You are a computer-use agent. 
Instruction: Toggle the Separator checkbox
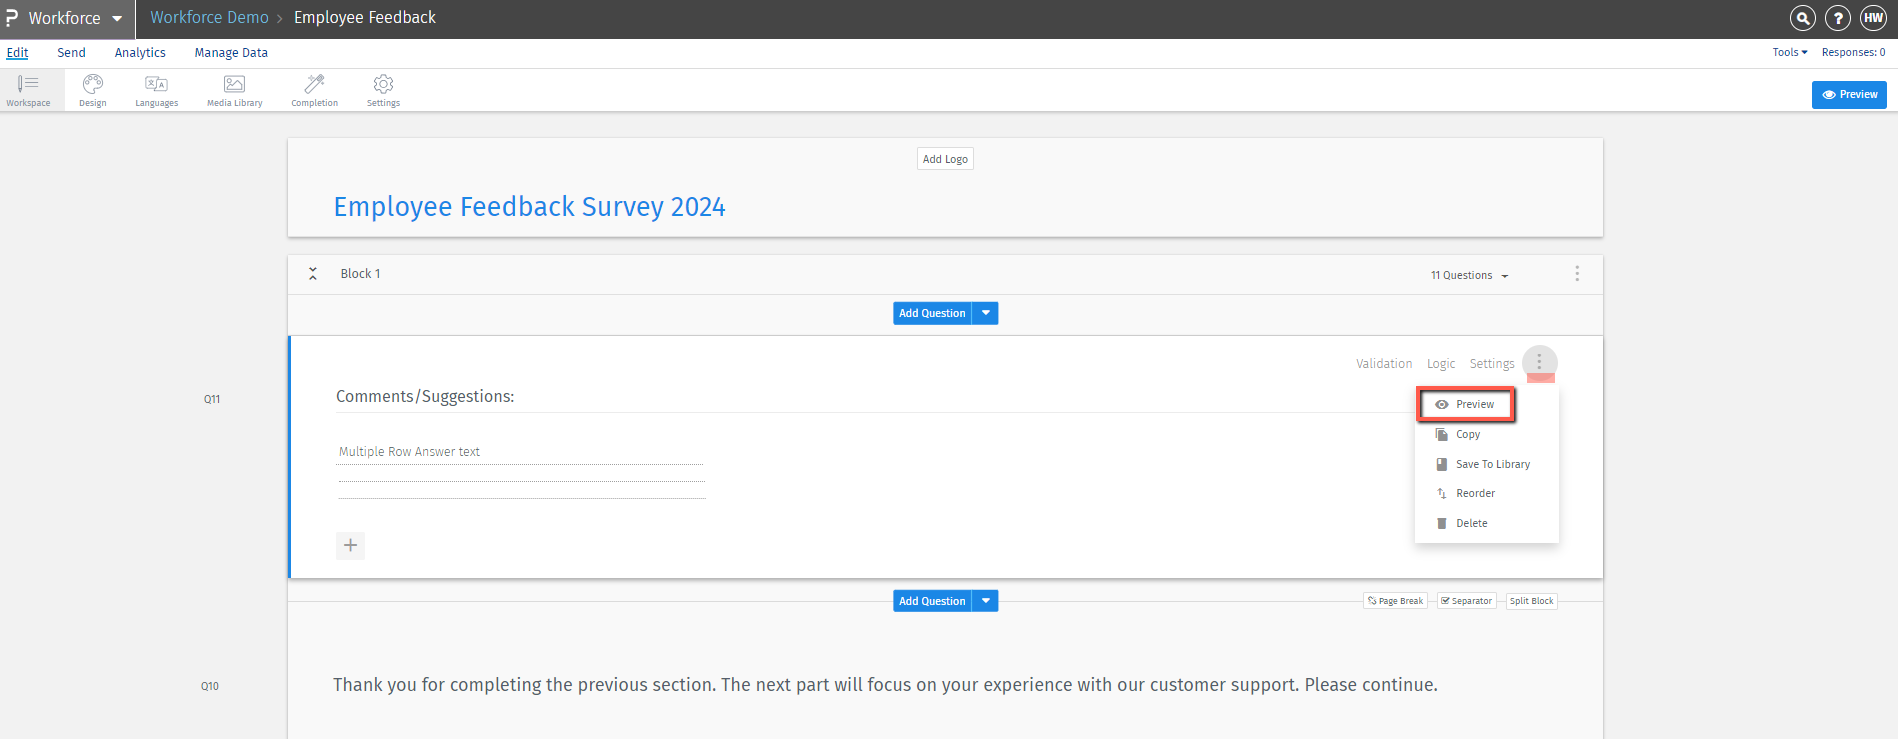click(1467, 601)
